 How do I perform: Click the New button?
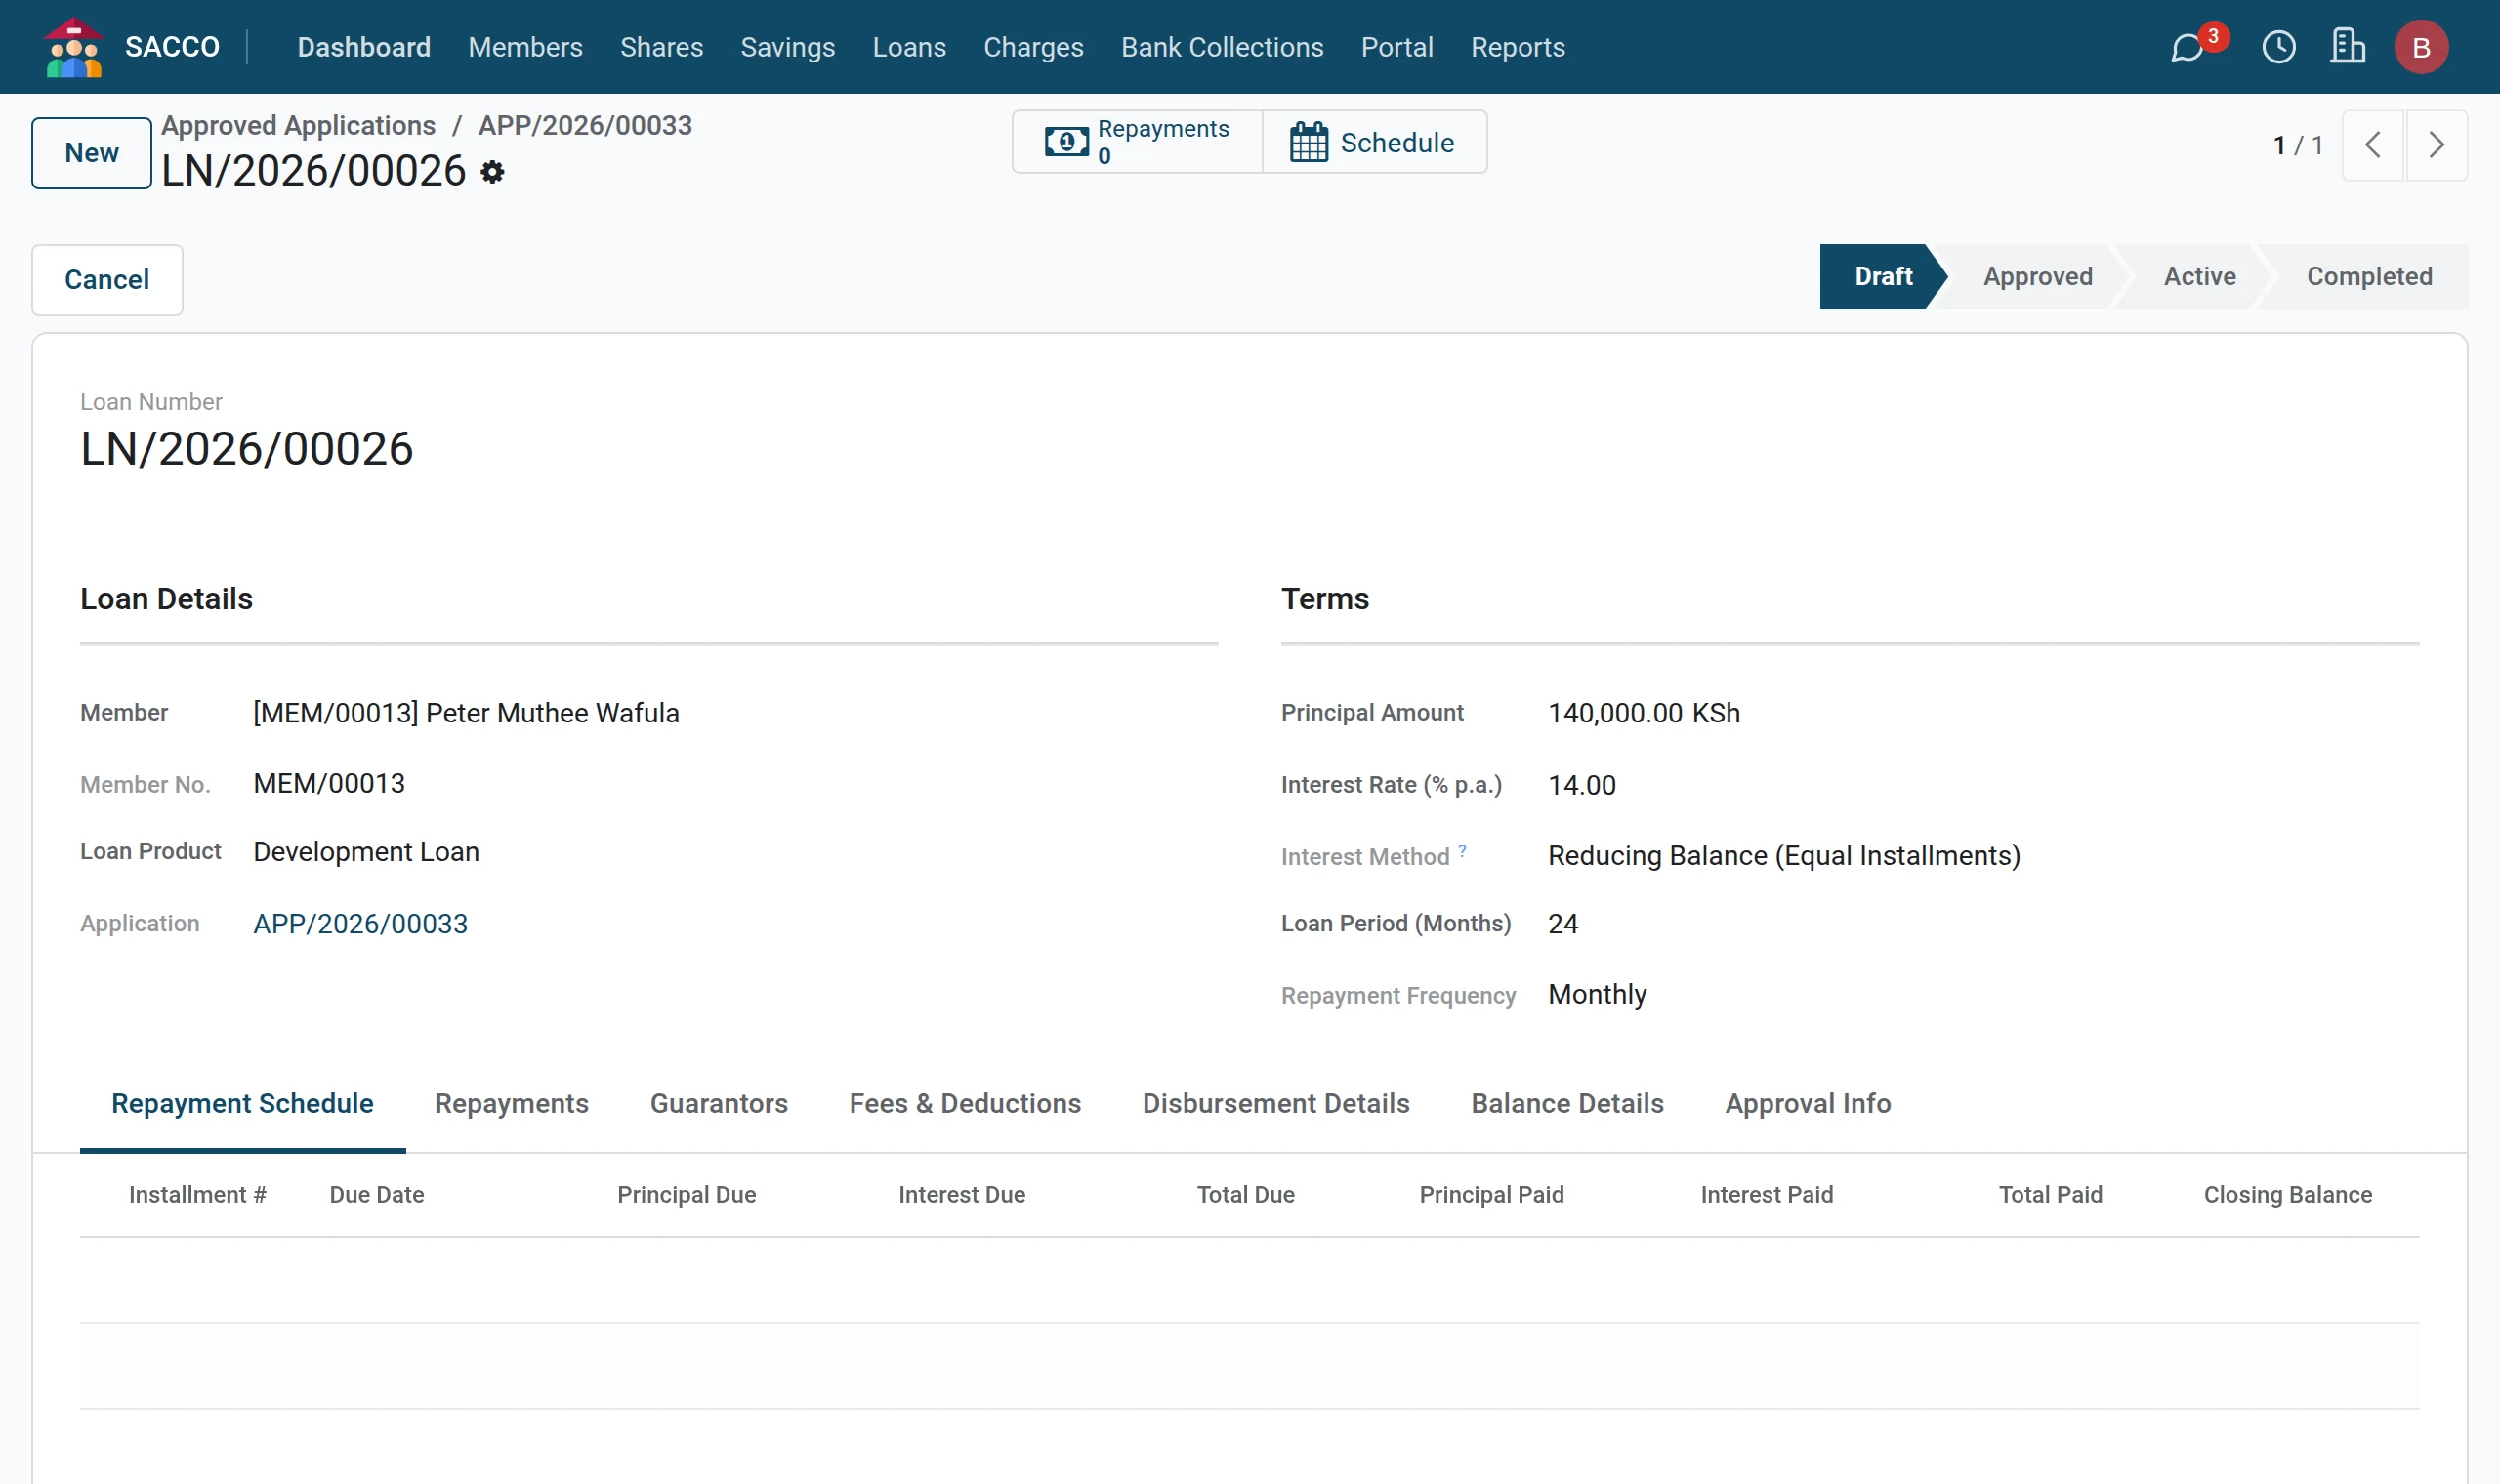click(x=91, y=153)
